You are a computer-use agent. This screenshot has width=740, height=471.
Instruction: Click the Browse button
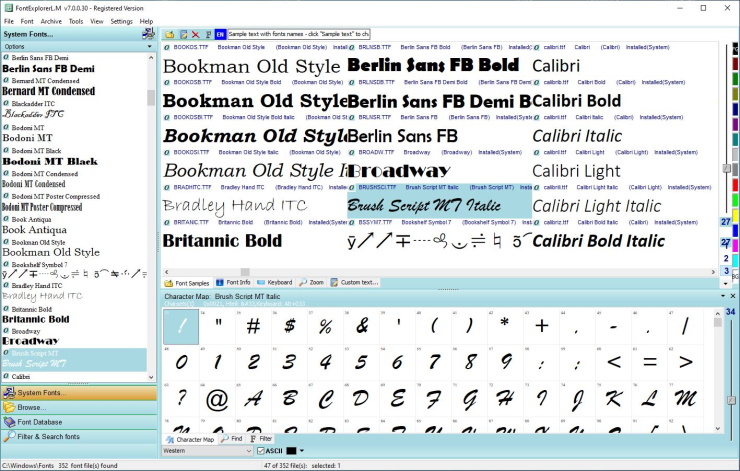(x=79, y=407)
